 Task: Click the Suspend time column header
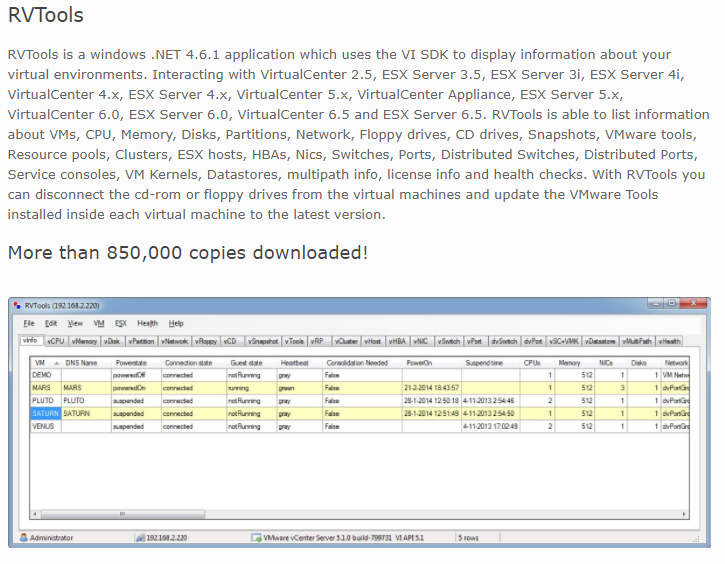coord(491,363)
